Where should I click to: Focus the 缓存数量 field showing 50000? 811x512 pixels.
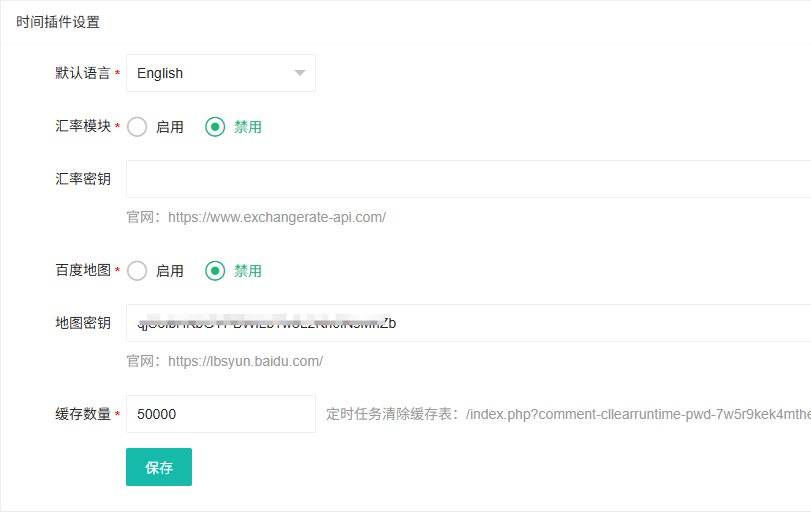point(220,414)
